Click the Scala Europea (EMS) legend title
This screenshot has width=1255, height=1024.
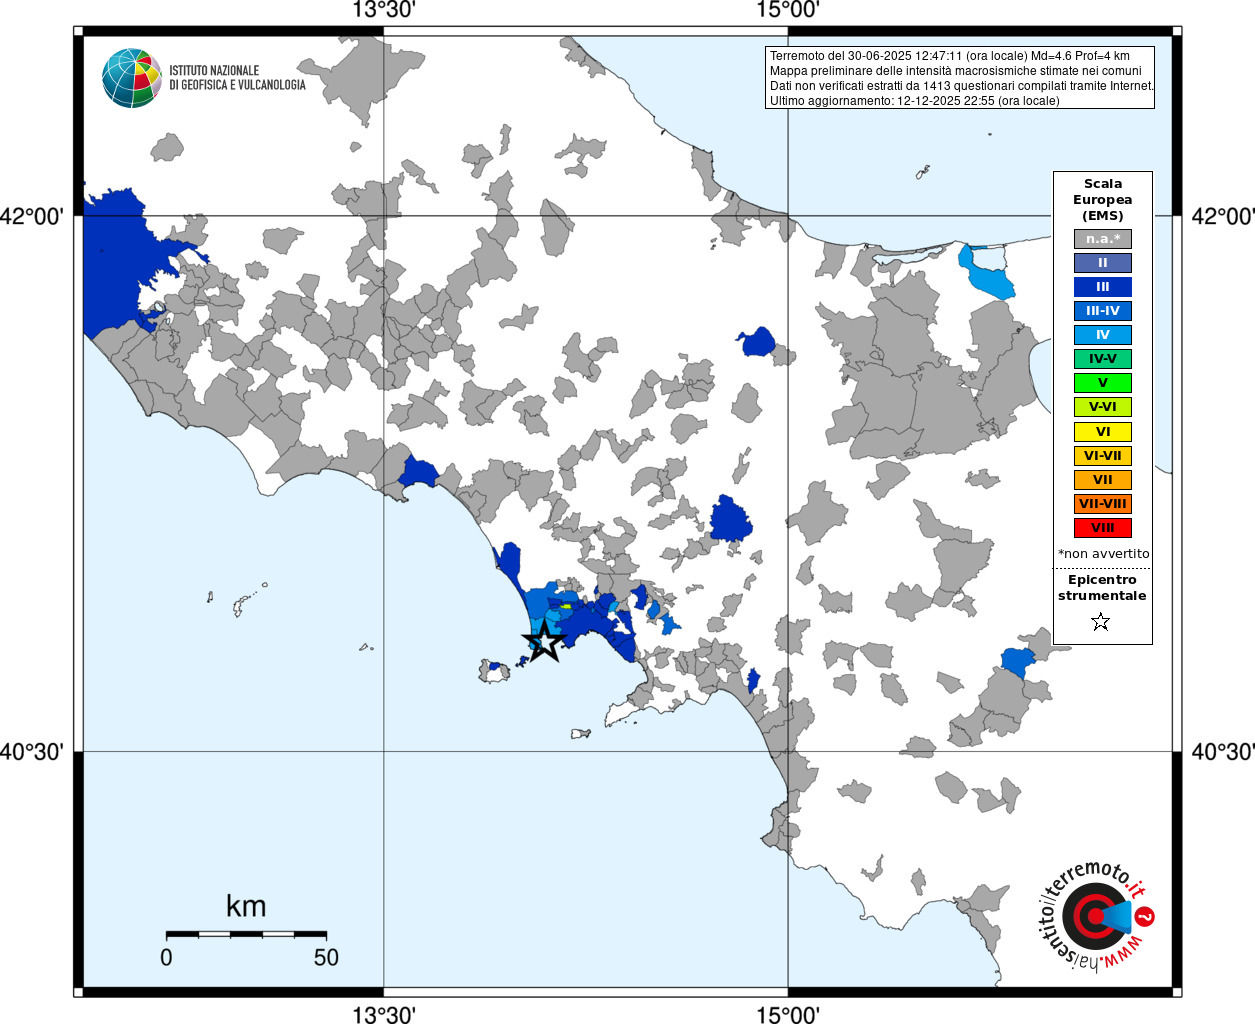tap(1102, 199)
